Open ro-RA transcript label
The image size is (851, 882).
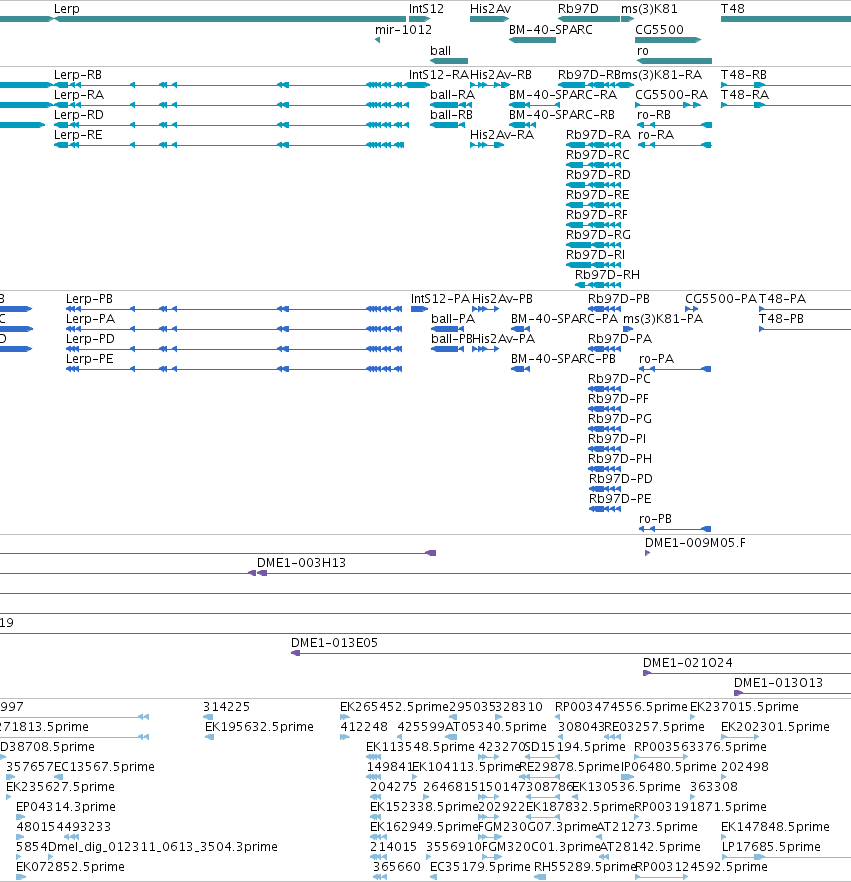(655, 134)
